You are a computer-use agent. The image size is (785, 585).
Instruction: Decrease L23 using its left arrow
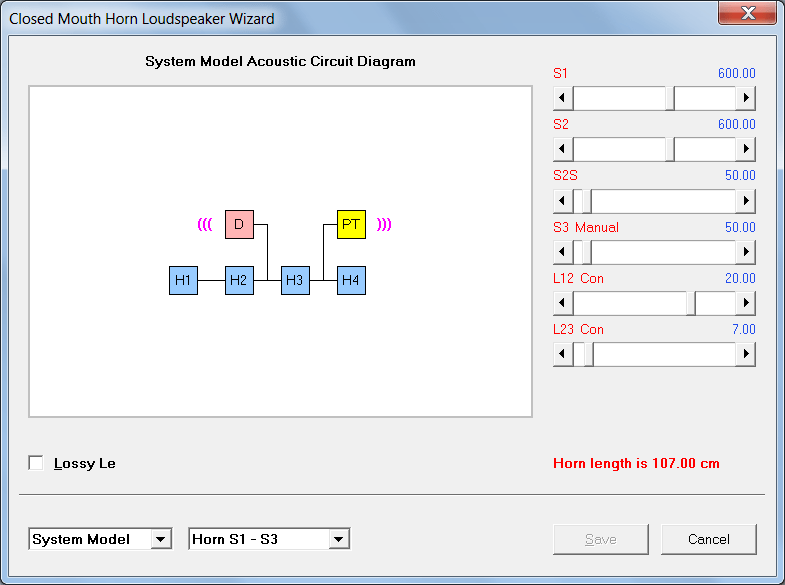click(x=563, y=354)
